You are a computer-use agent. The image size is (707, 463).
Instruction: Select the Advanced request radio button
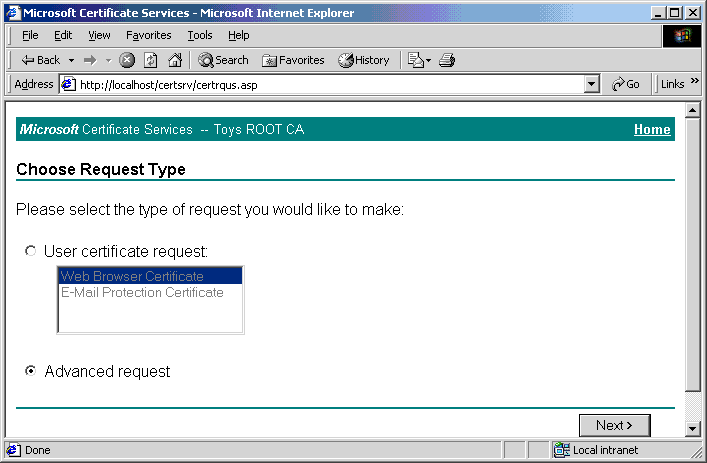coord(30,371)
